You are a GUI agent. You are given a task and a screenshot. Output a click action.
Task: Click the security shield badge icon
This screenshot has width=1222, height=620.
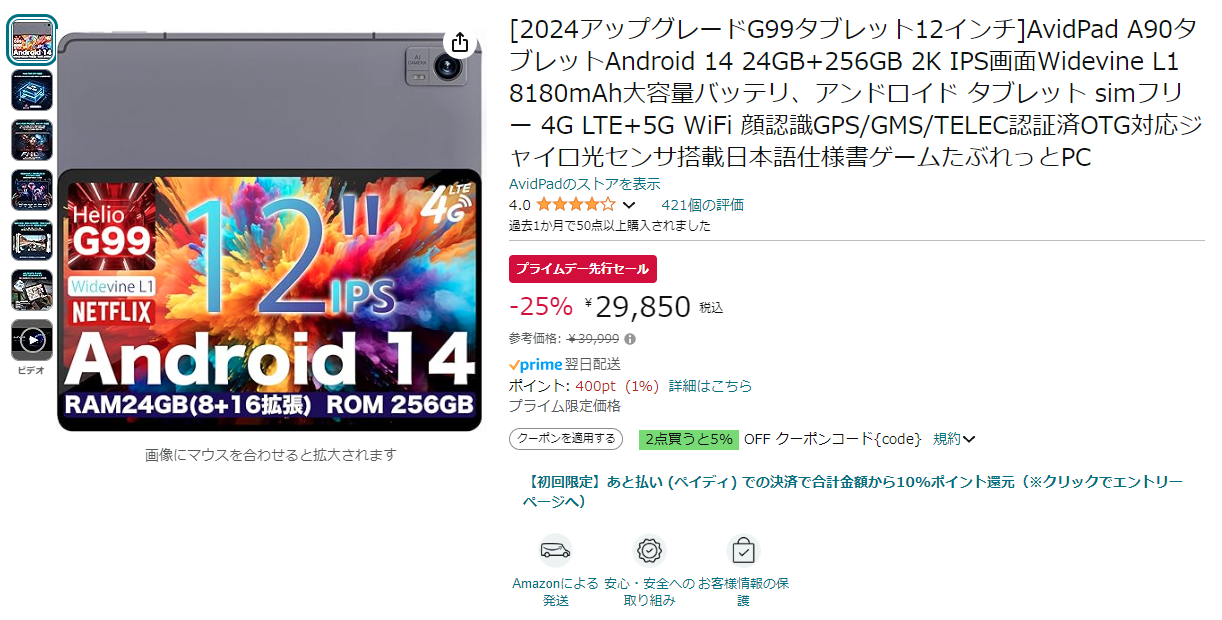(650, 550)
